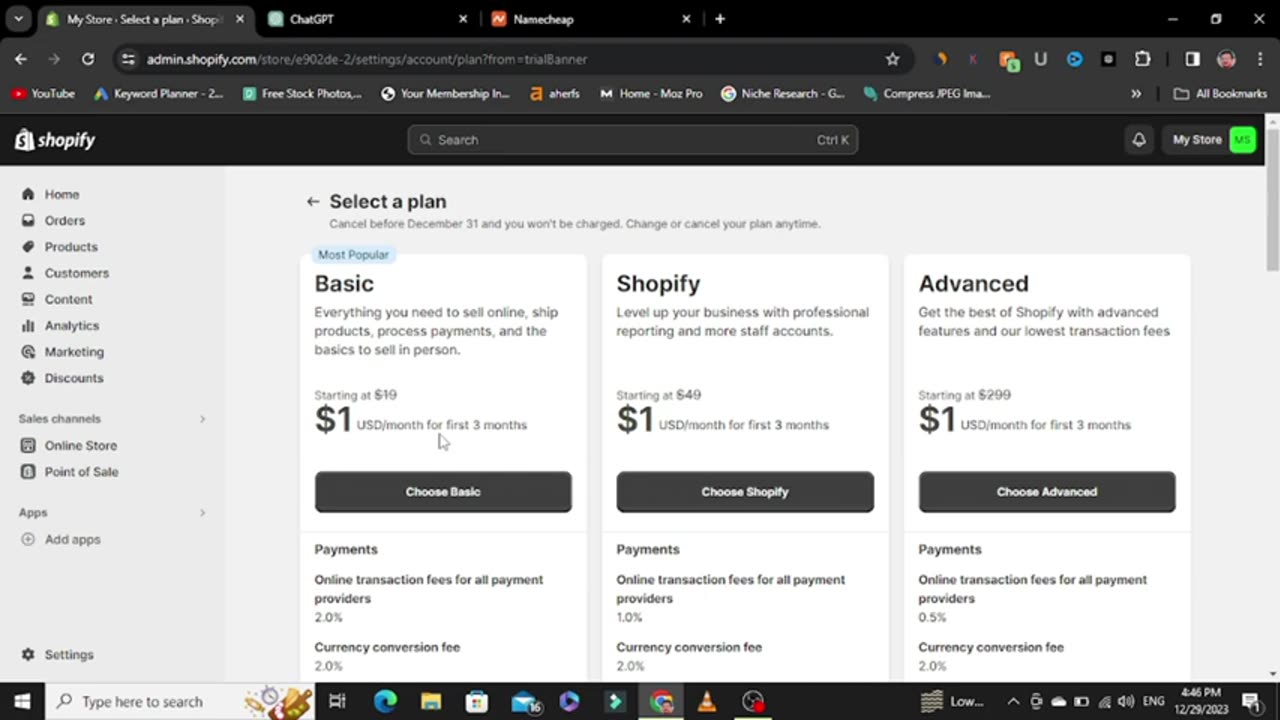Open the Home - Moz Pro bookmark

[x=651, y=93]
